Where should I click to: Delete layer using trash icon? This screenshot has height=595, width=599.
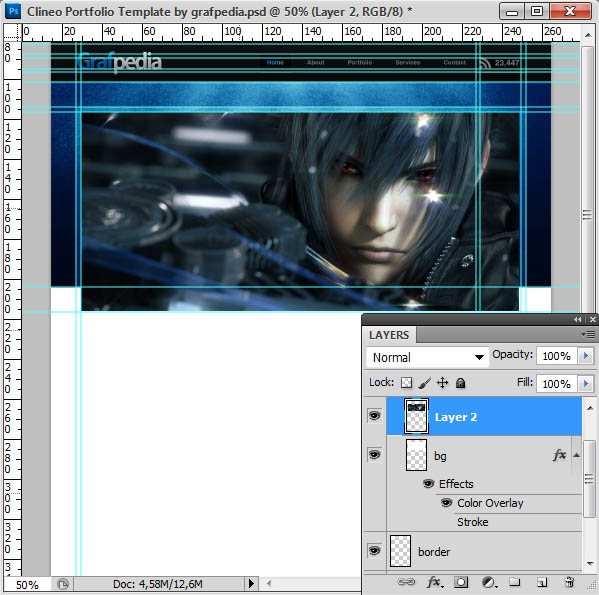coord(569,582)
